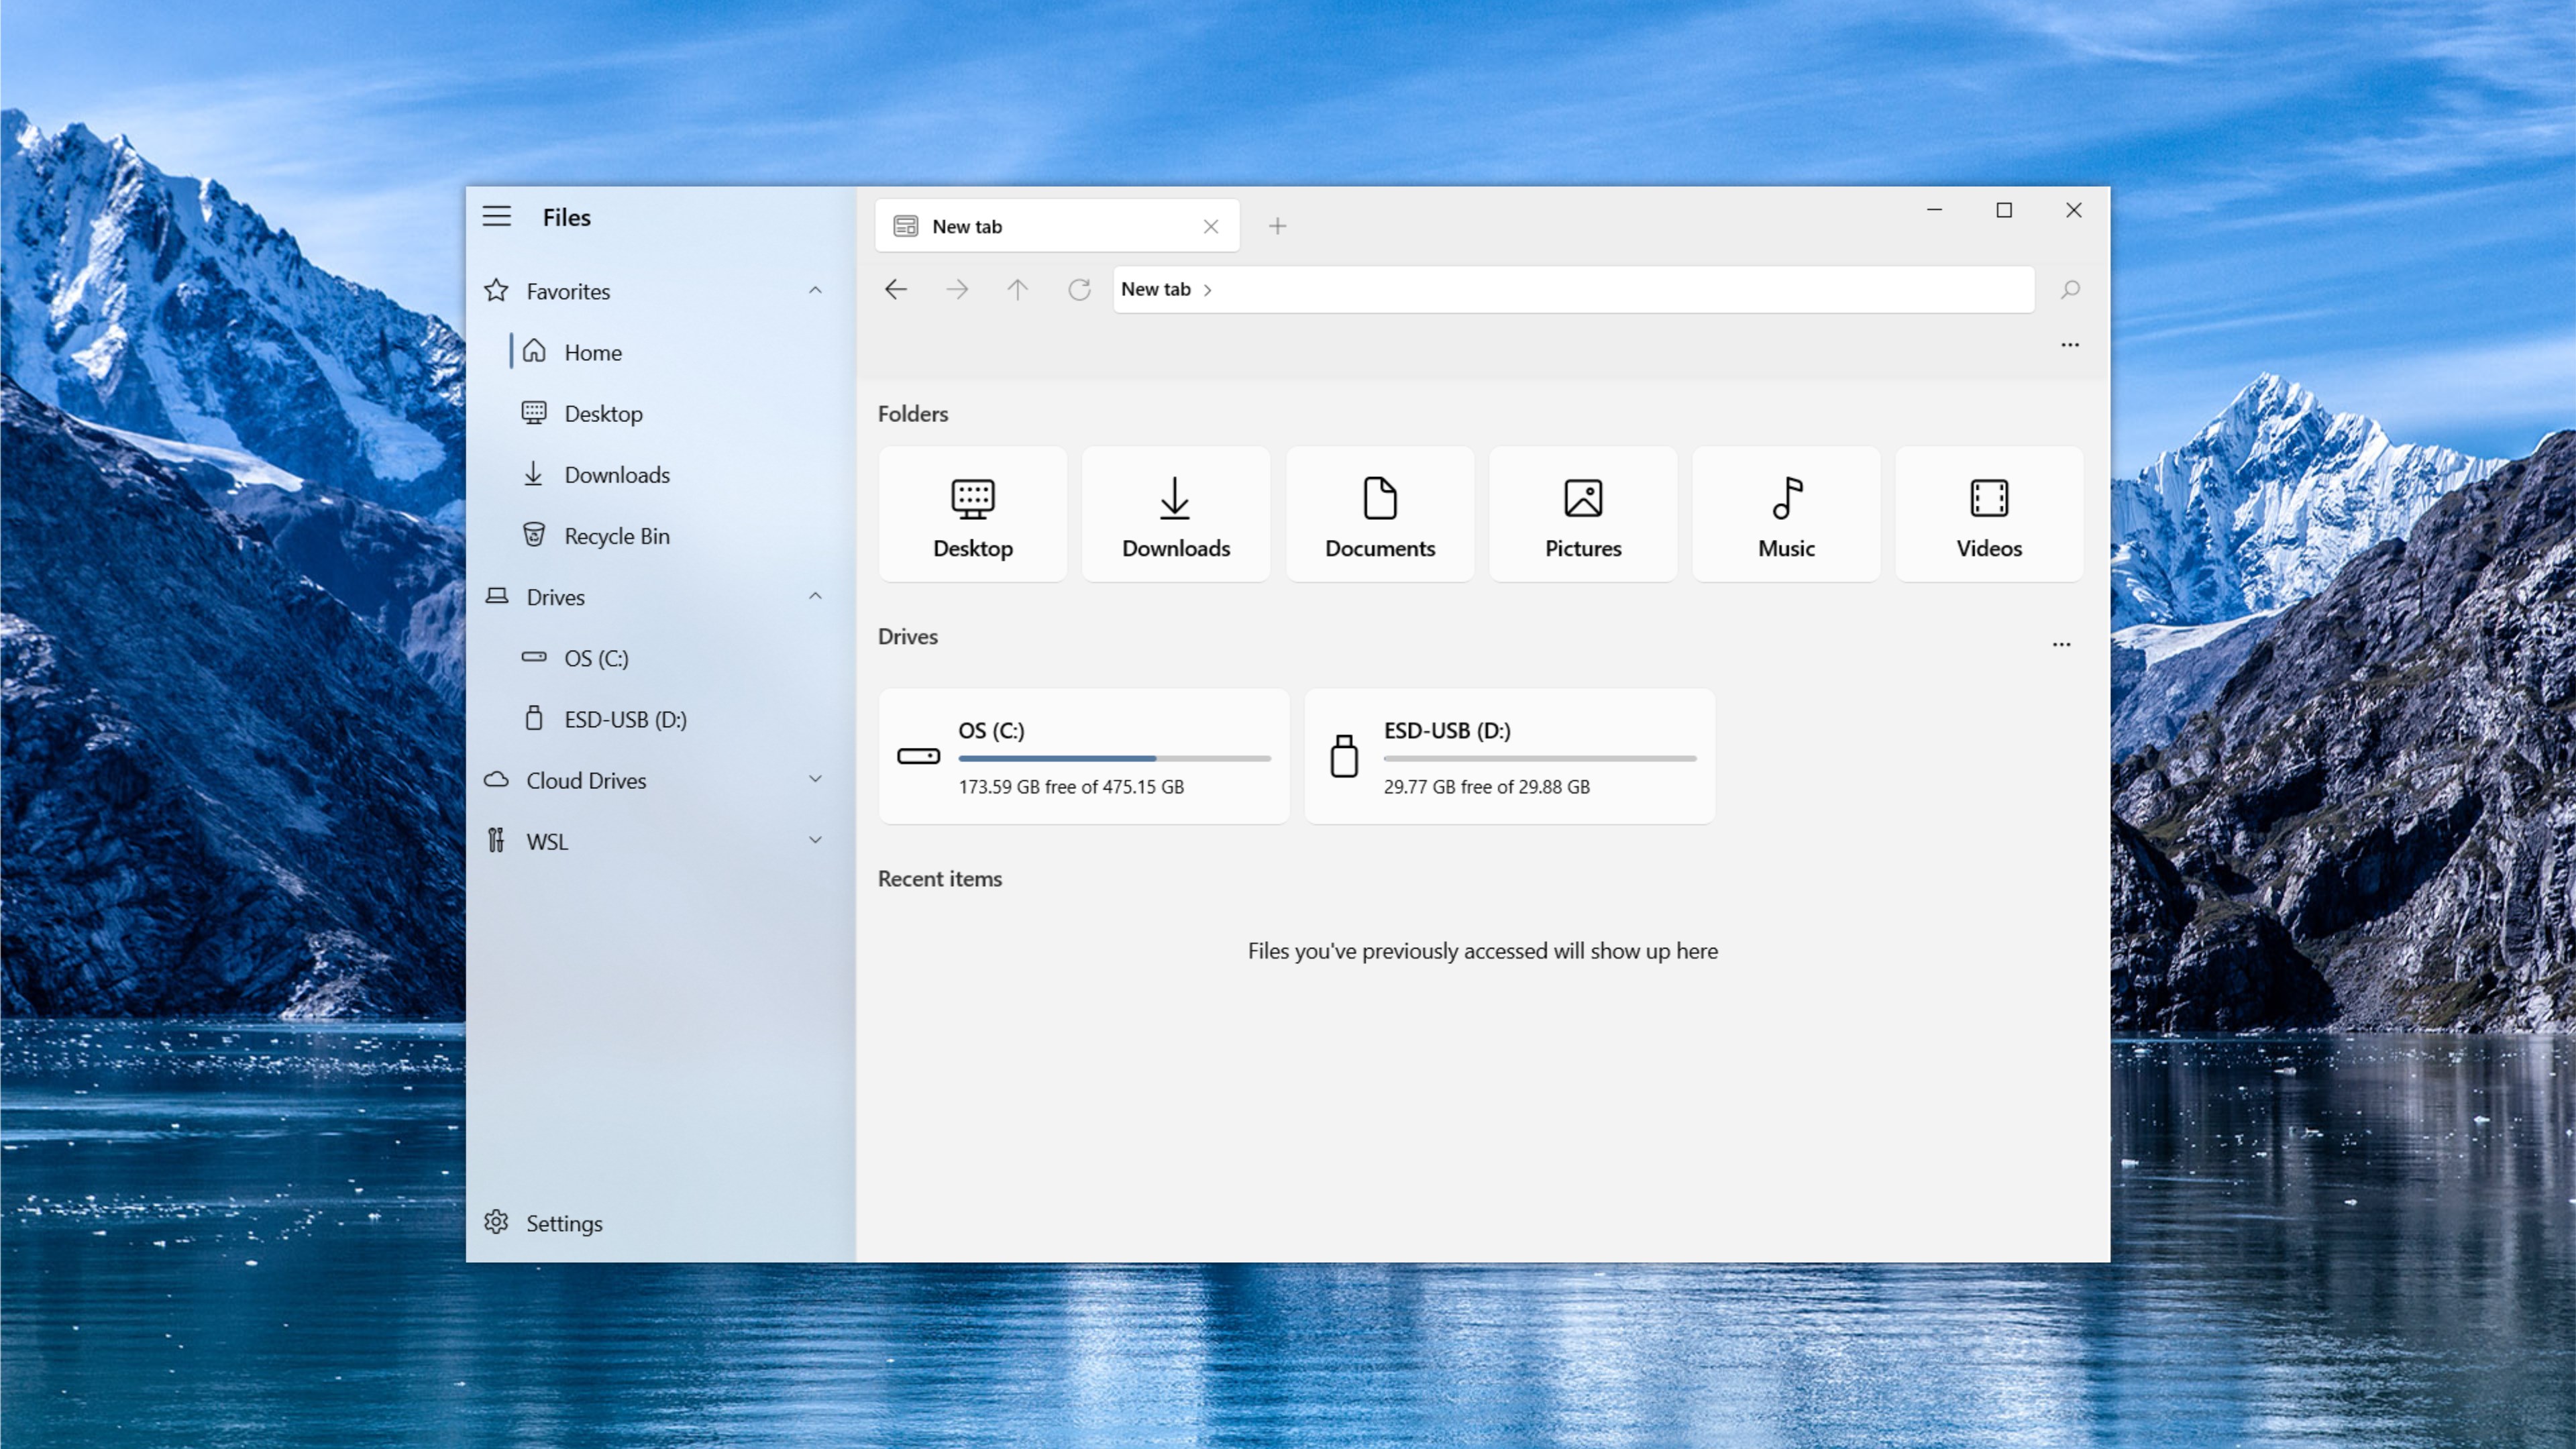The image size is (2576, 1449).
Task: Expand the Cloud Drives section
Action: point(815,779)
